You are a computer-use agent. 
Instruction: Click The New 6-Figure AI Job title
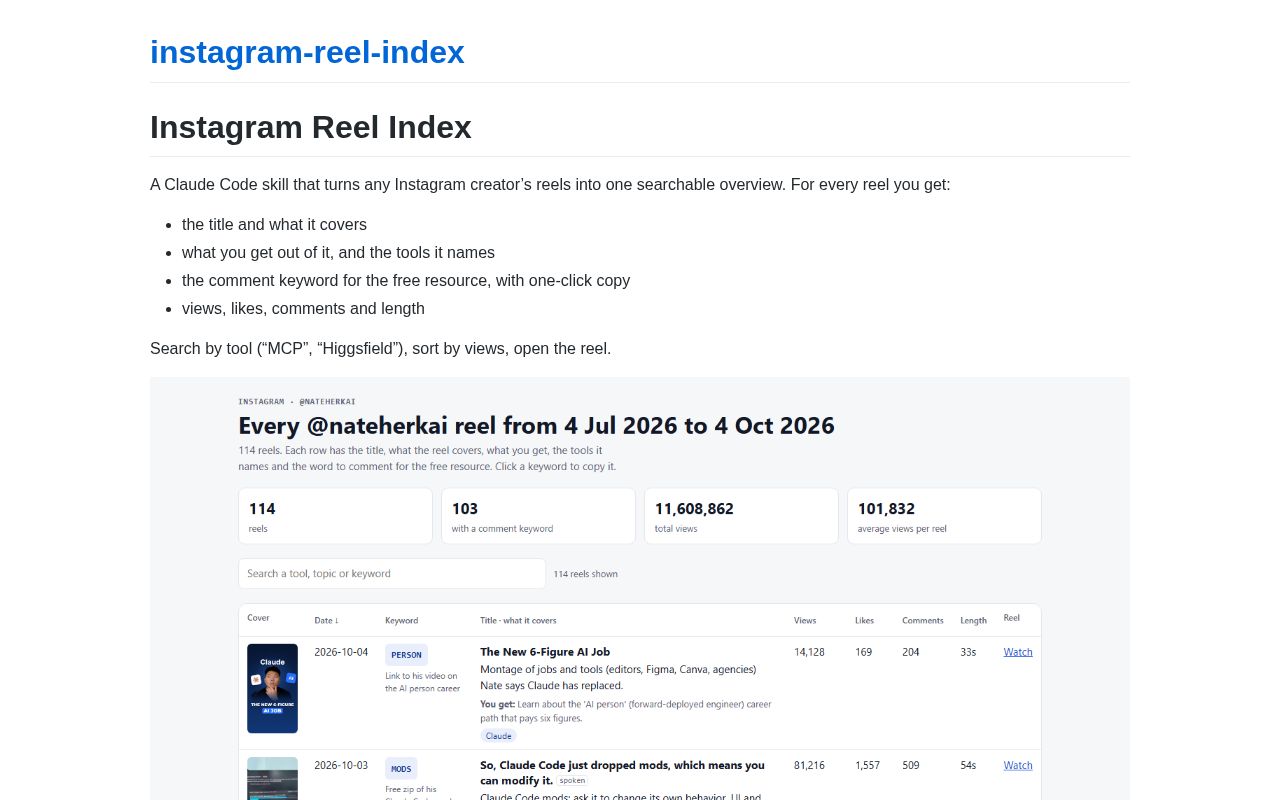pos(545,652)
